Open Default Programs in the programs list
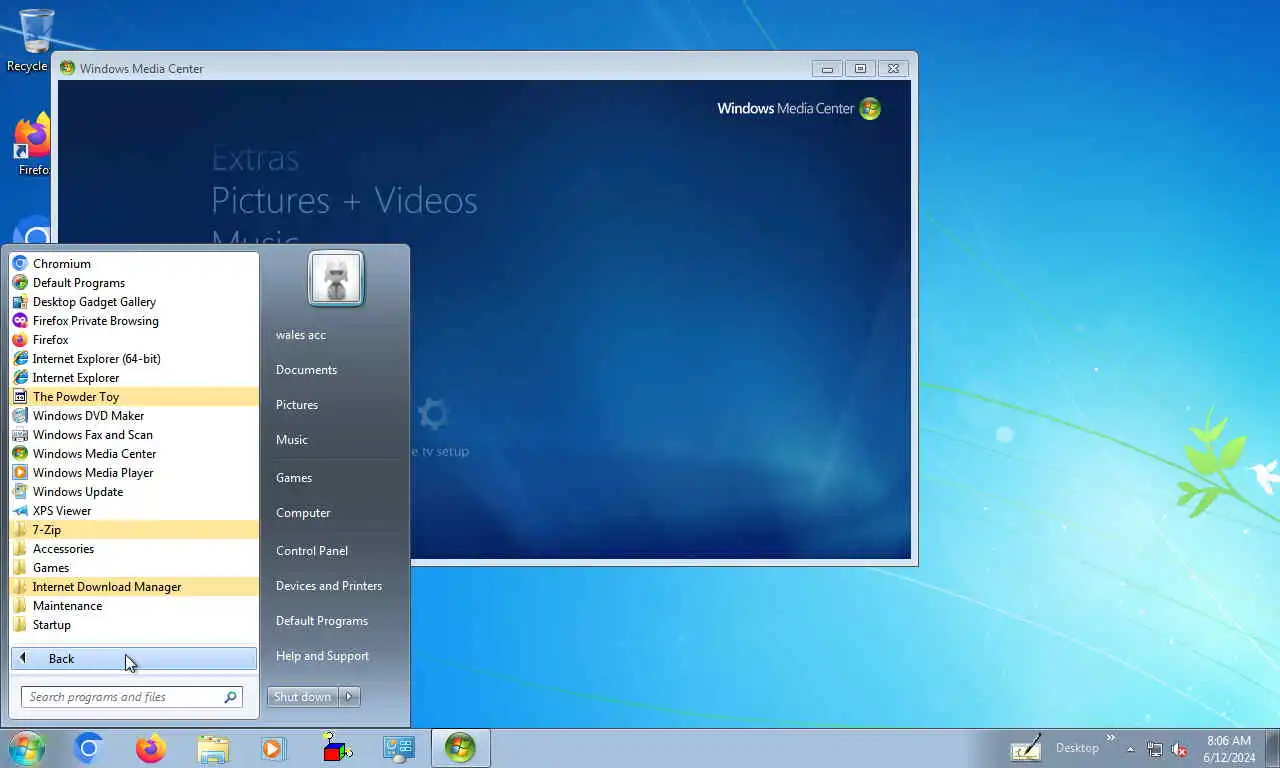The height and width of the screenshot is (768, 1280). click(134, 283)
